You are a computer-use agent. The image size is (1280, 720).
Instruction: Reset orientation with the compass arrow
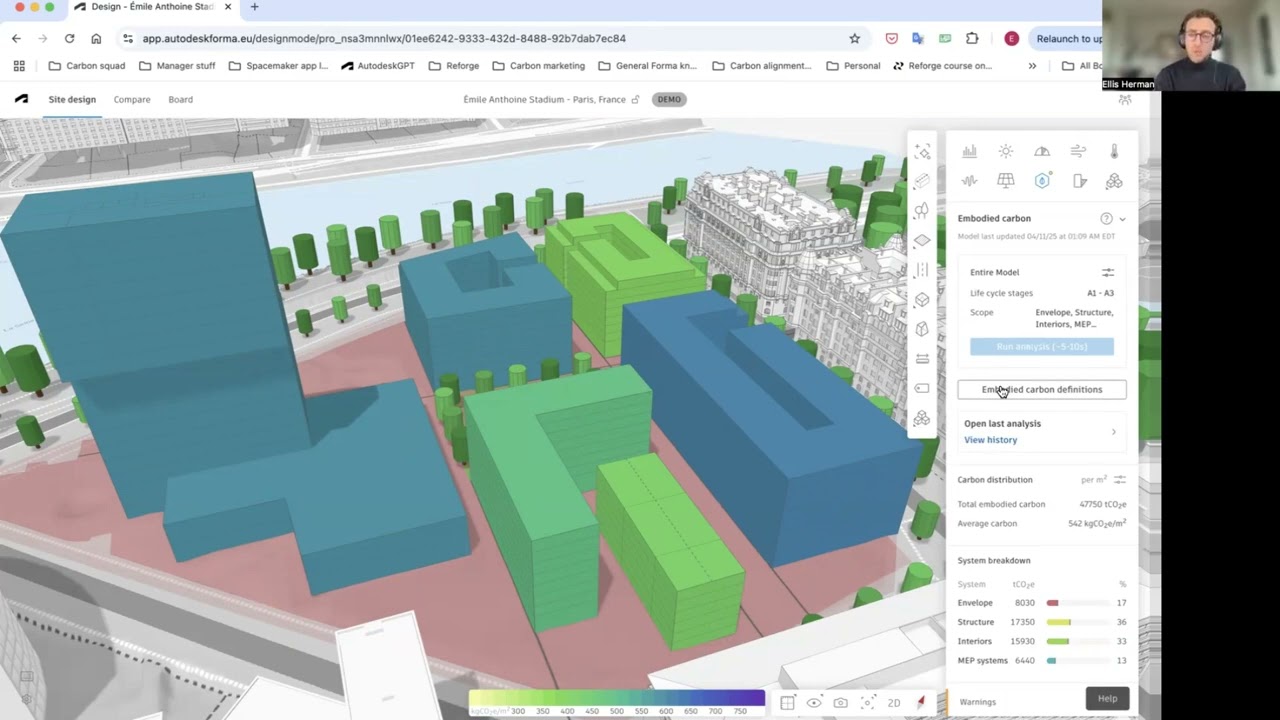[x=921, y=703]
